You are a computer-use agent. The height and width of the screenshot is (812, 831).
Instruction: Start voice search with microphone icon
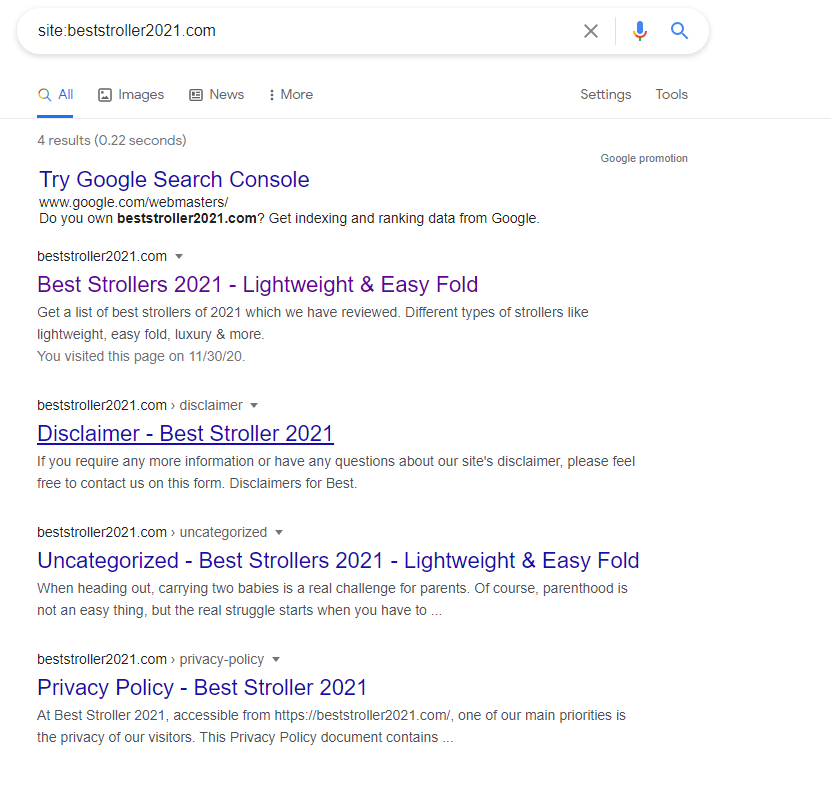pyautogui.click(x=640, y=31)
